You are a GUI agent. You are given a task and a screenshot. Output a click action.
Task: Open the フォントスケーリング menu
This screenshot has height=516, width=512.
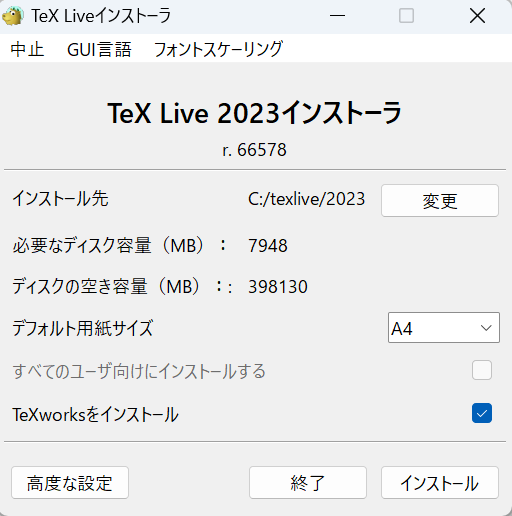click(x=218, y=49)
